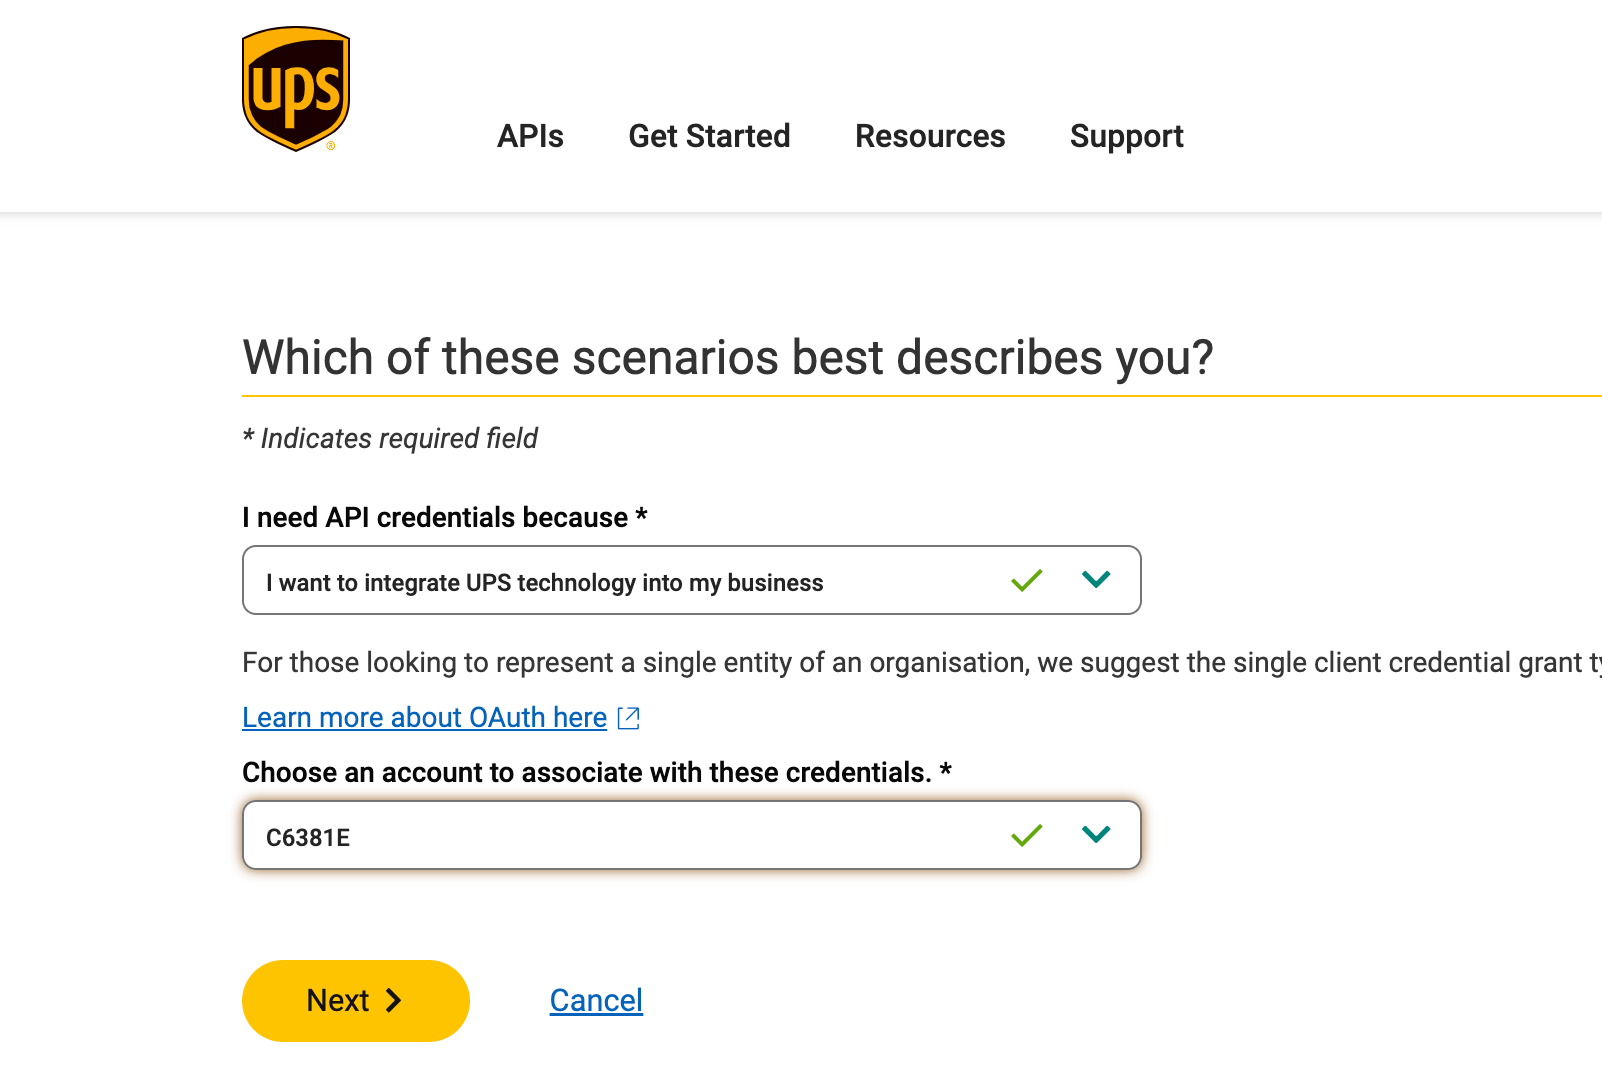Image resolution: width=1602 pixels, height=1092 pixels.
Task: Click the arrow icon inside the Next button
Action: [394, 1001]
